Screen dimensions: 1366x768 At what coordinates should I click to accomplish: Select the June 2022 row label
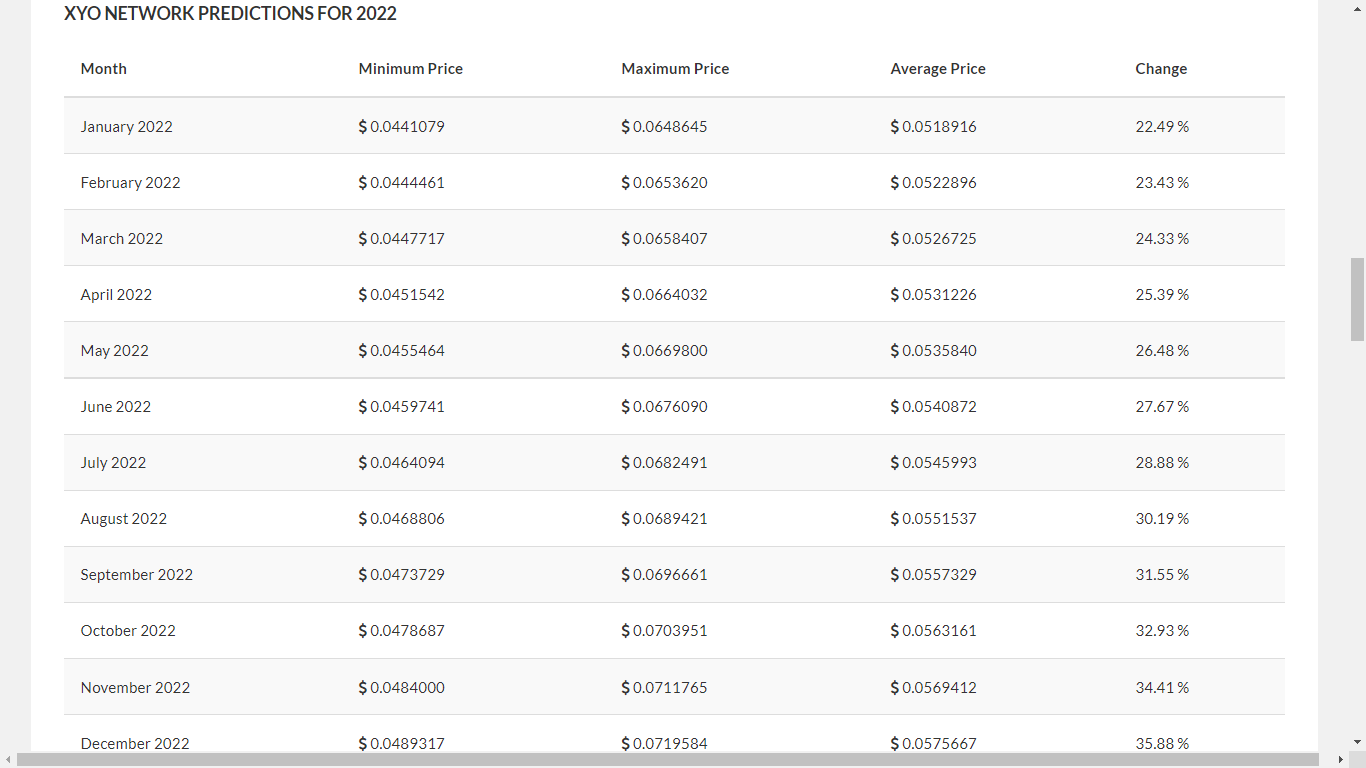coord(116,407)
